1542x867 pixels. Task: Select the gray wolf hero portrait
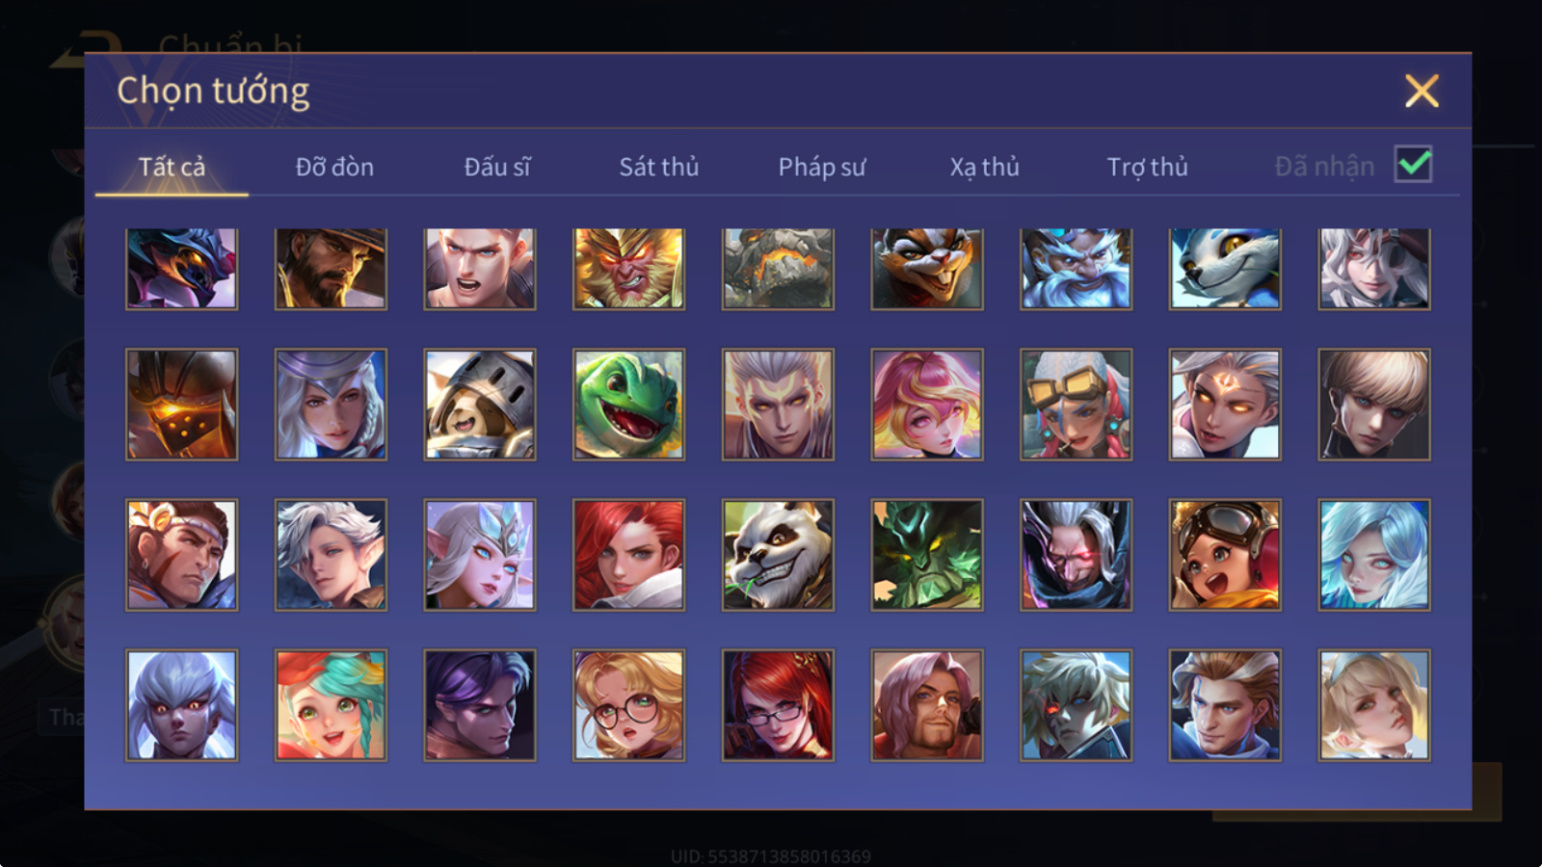[x=1225, y=268]
